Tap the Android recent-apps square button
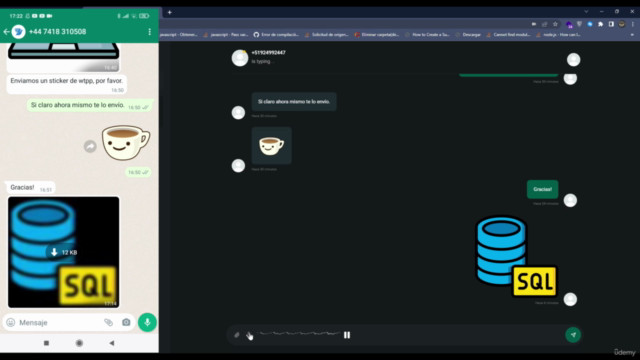 coord(47,343)
